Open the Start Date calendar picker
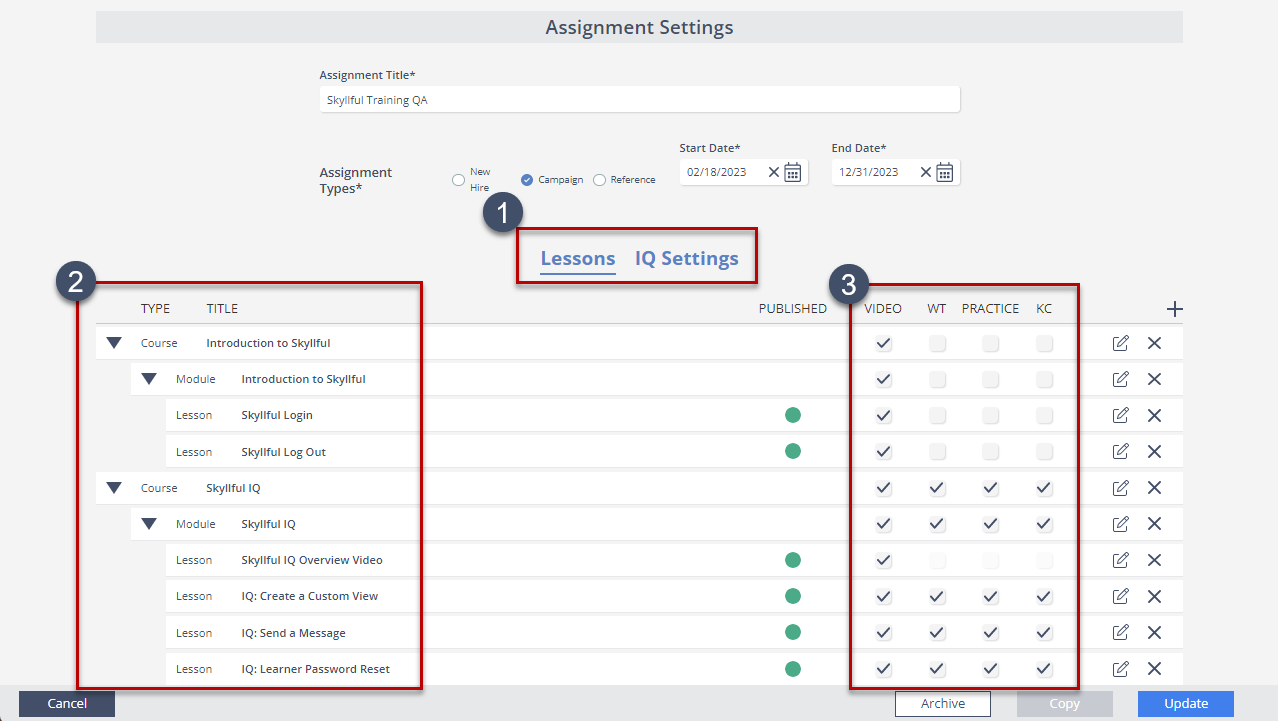Image resolution: width=1278 pixels, height=721 pixels. coord(793,172)
